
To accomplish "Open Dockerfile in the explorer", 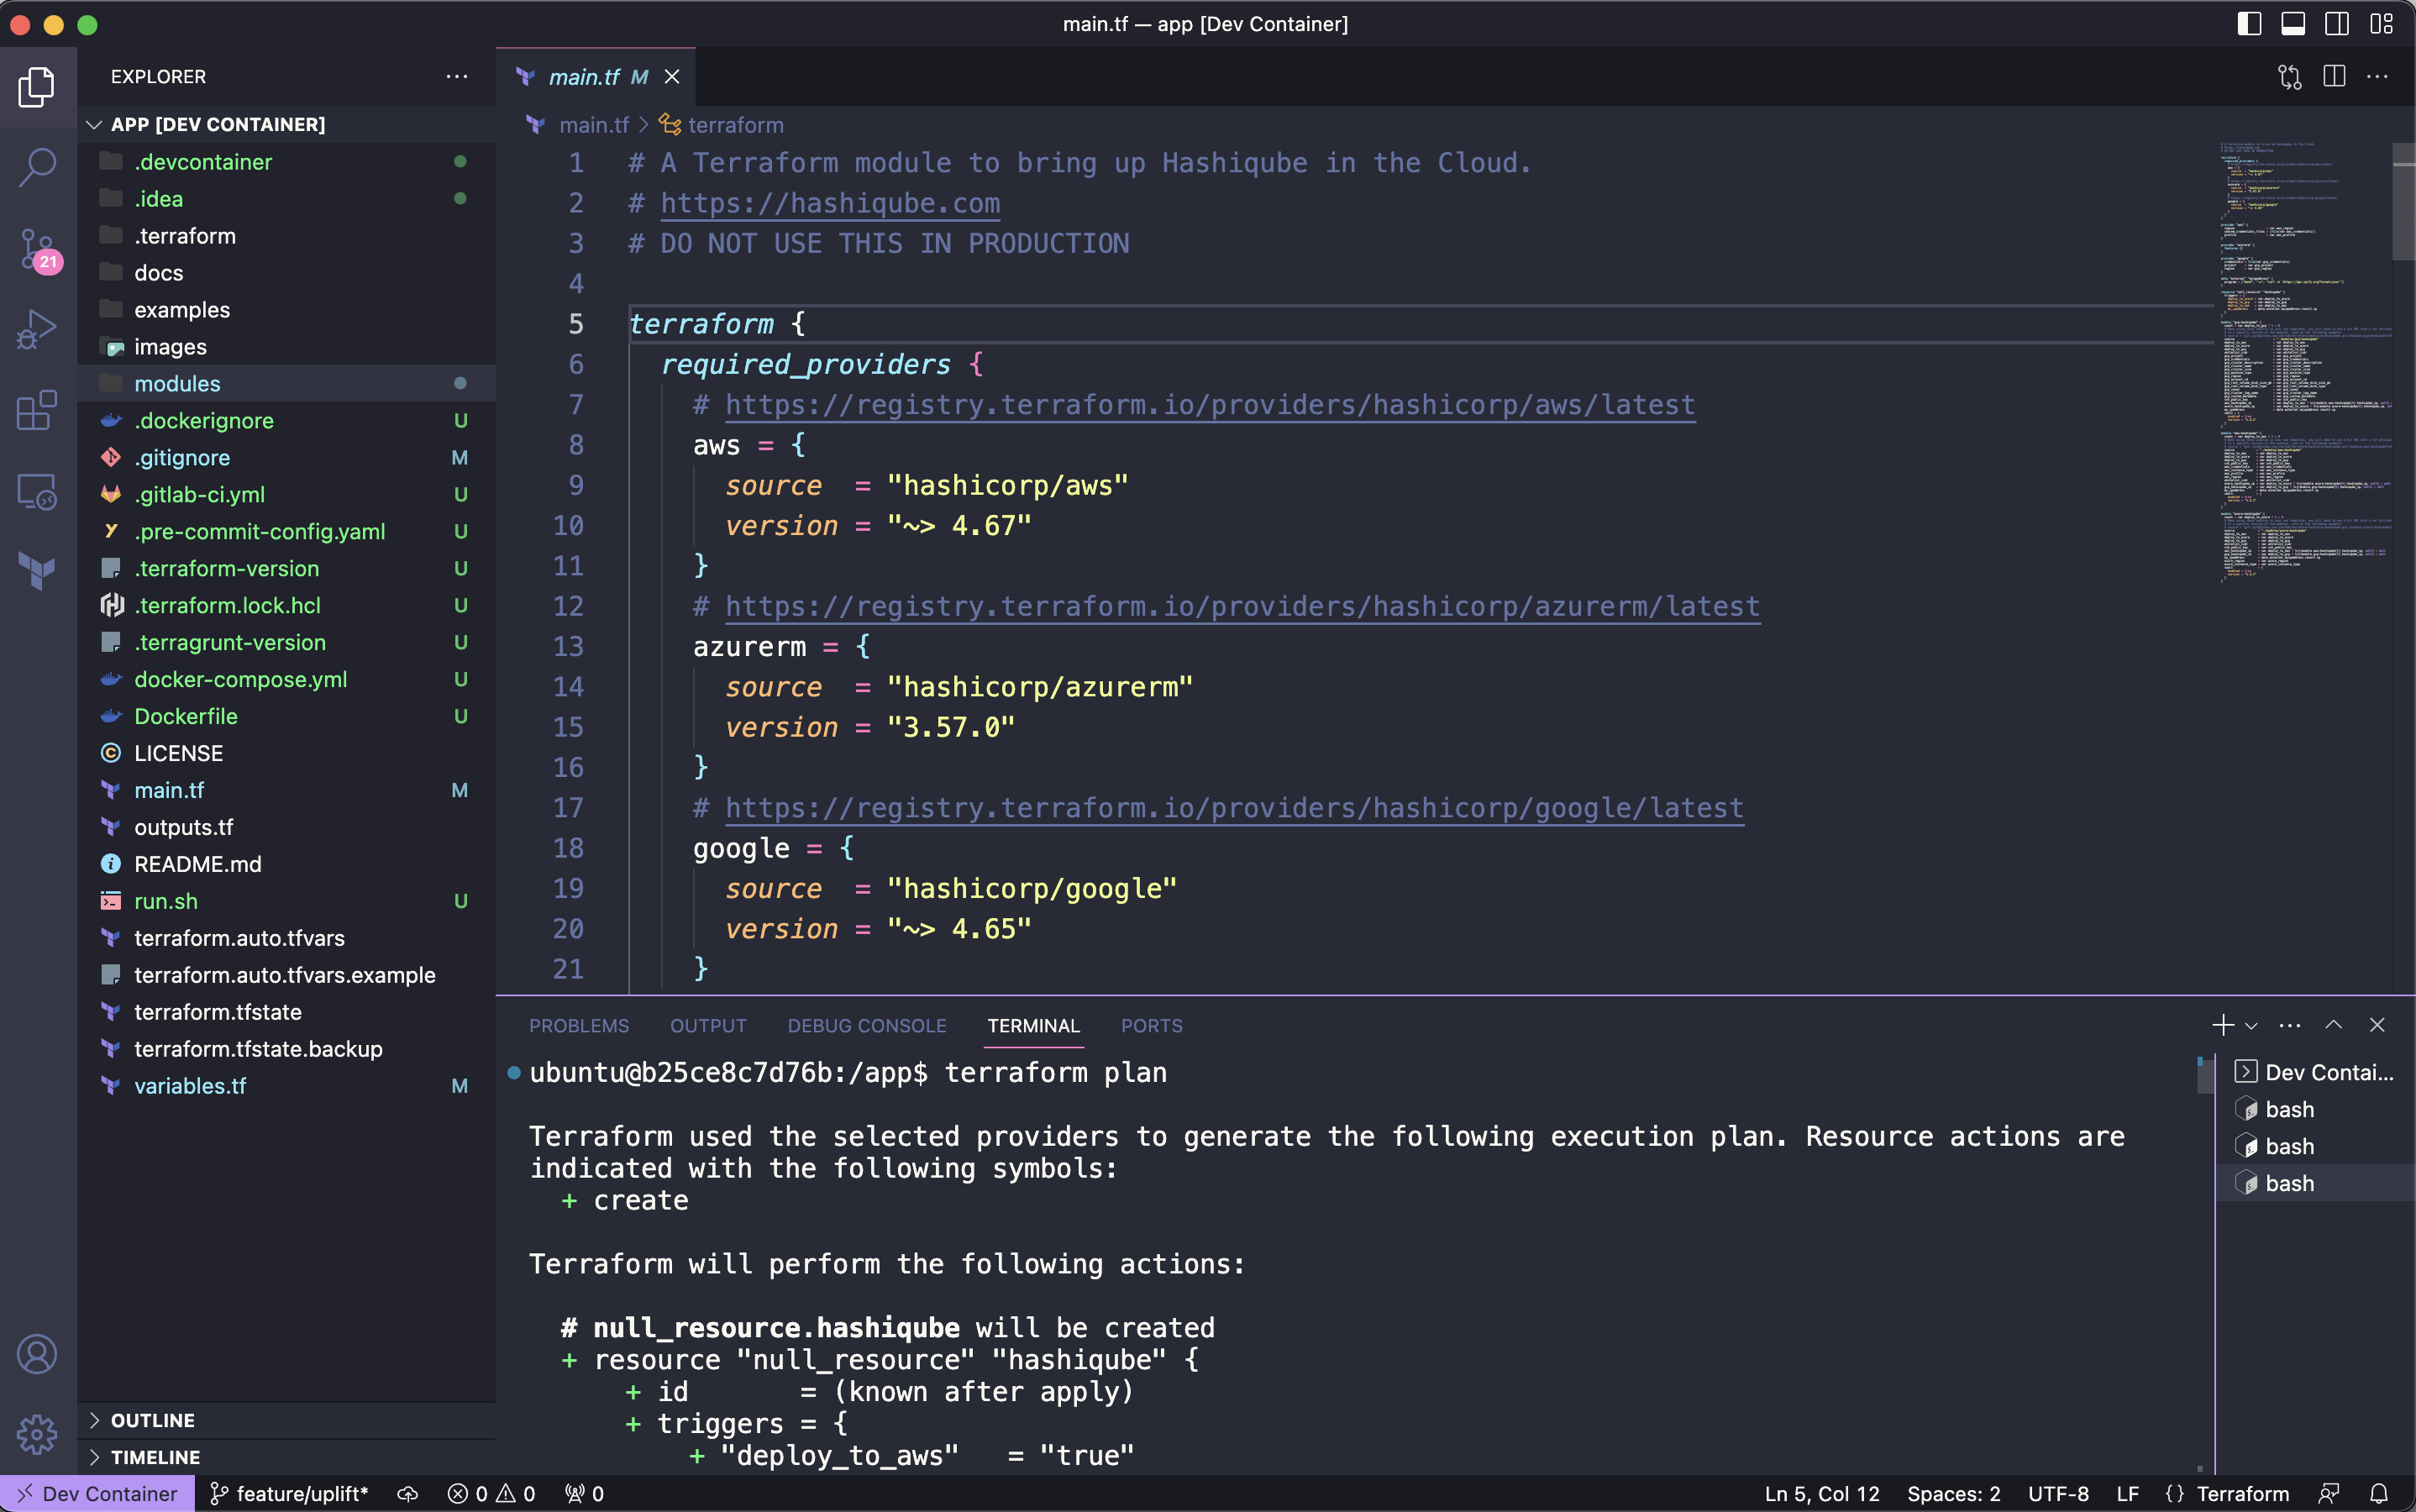I will coord(286,716).
